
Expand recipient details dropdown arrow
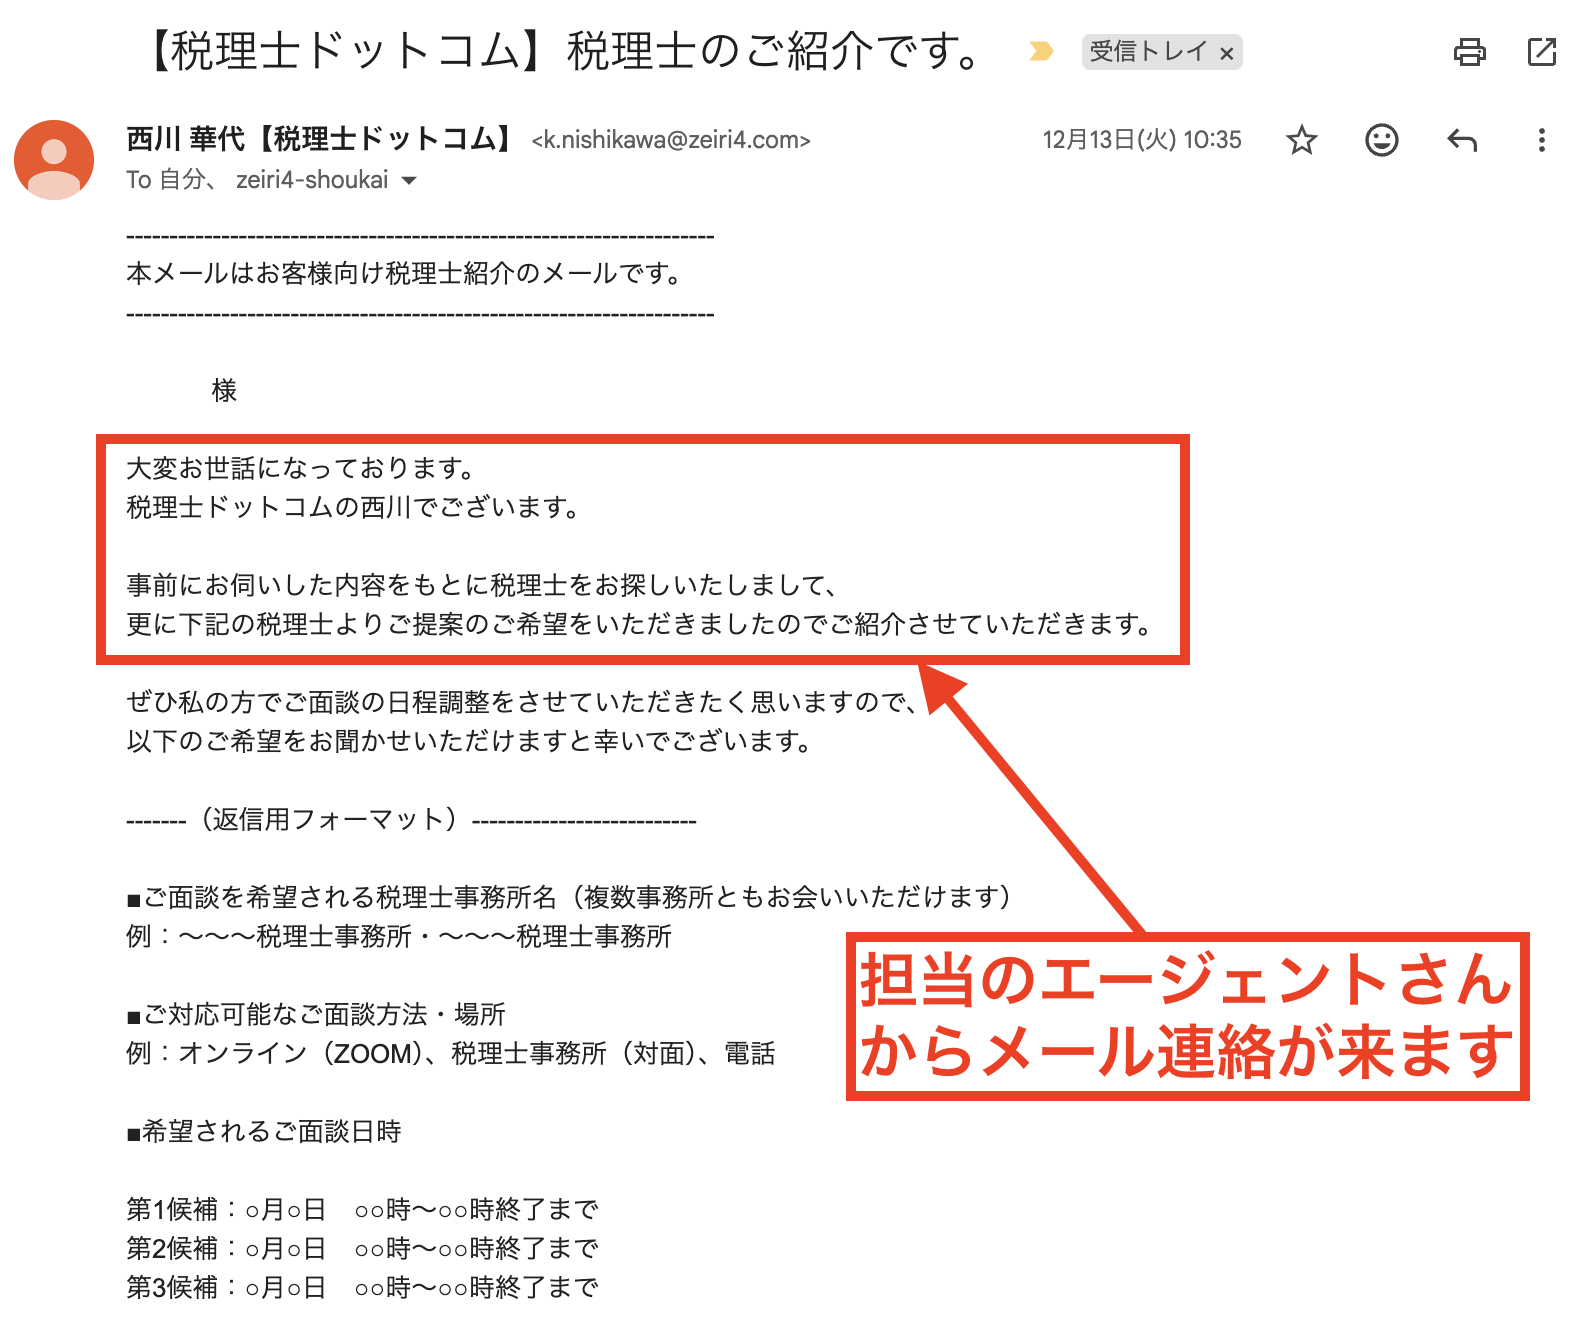[409, 181]
